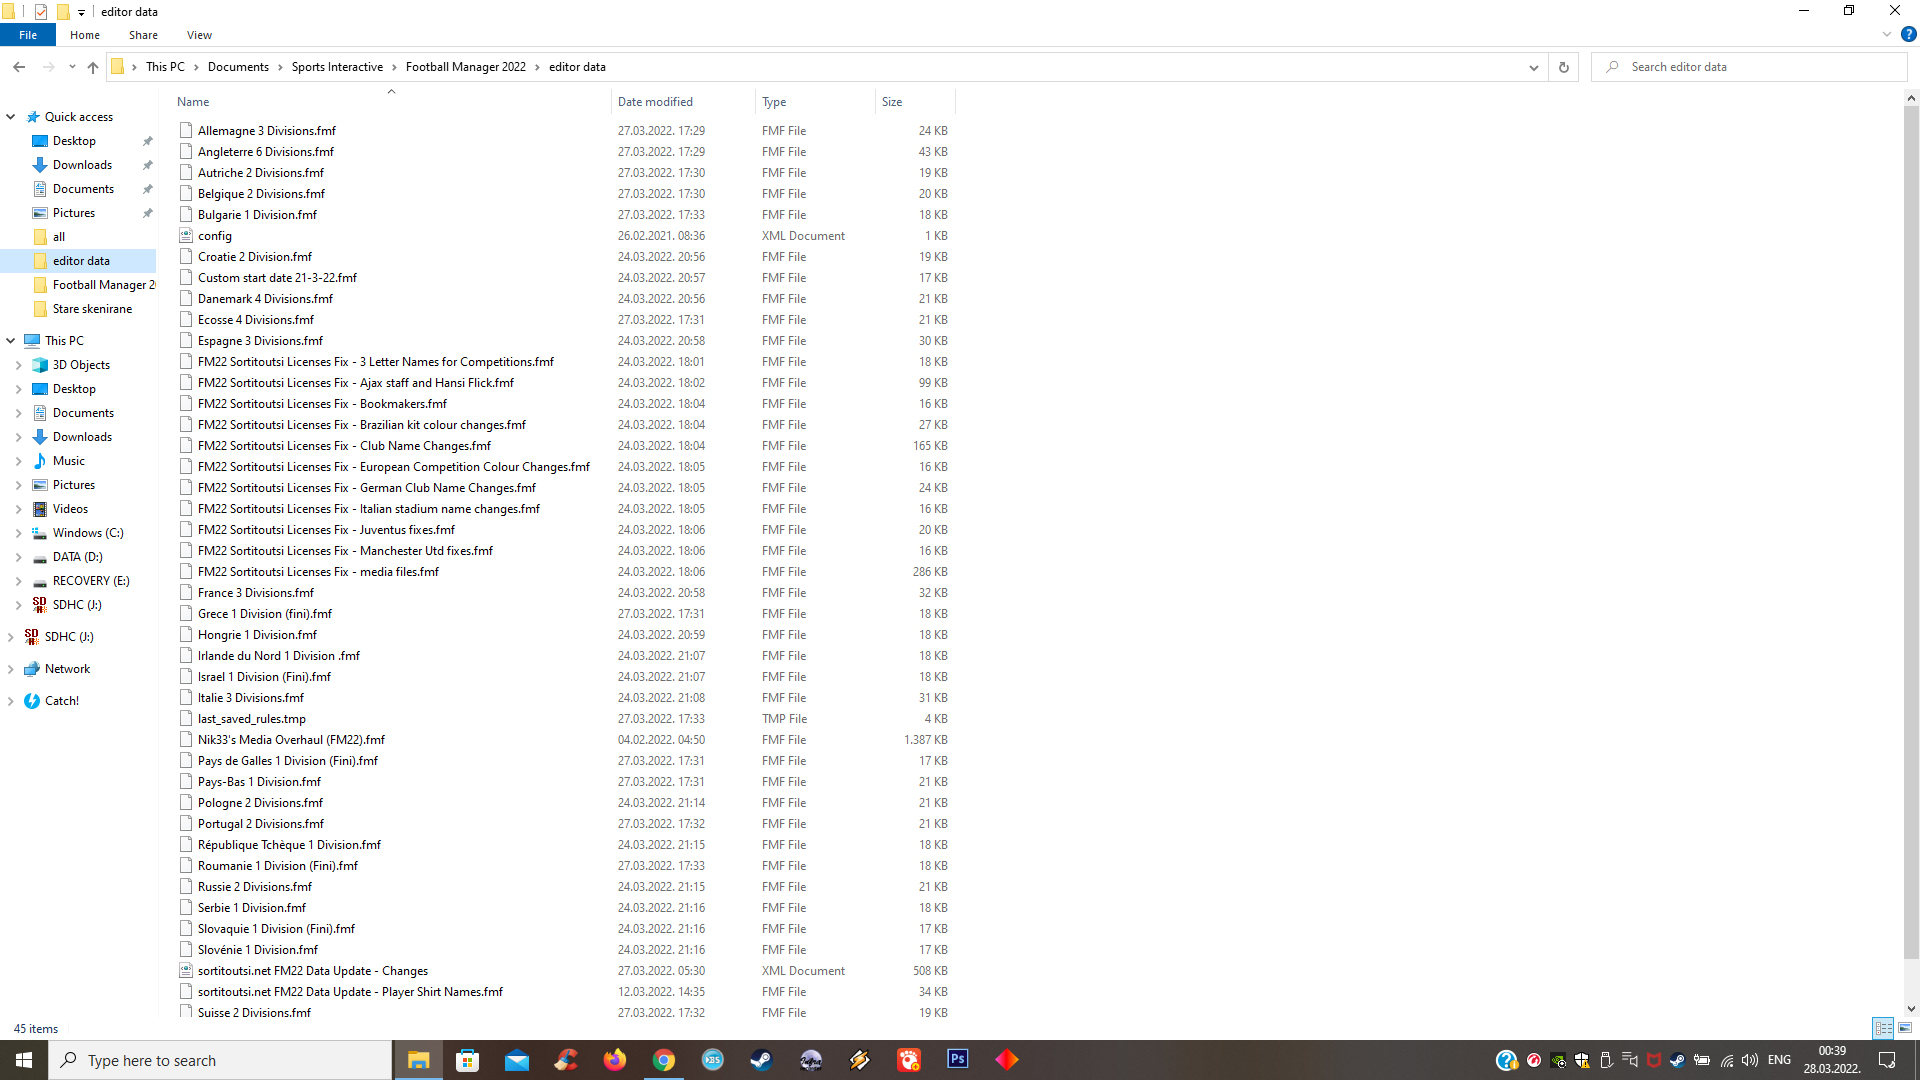Expand the DATA (D:) drive node
The width and height of the screenshot is (1920, 1080).
pos(19,557)
